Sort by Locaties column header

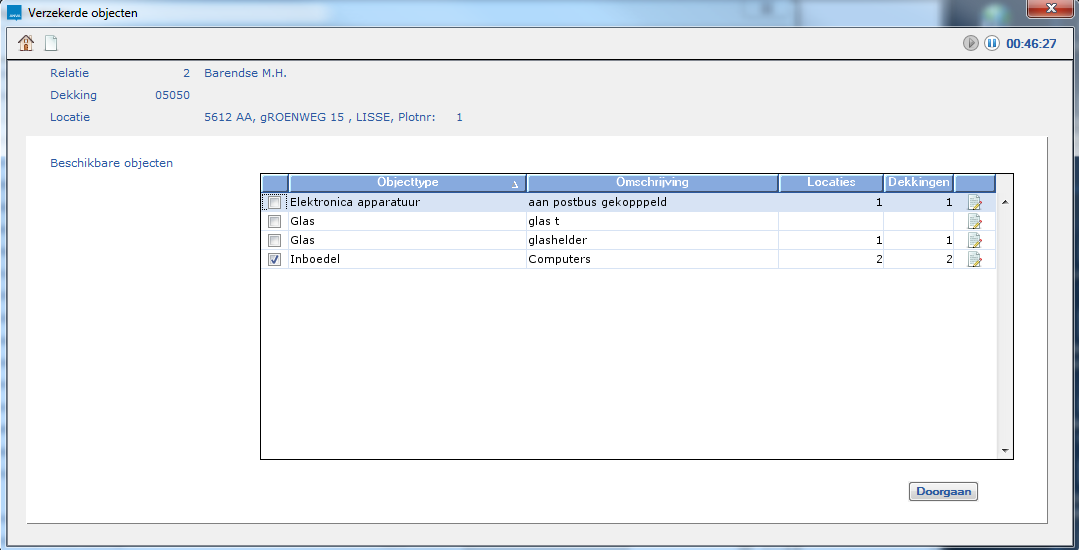(x=831, y=183)
